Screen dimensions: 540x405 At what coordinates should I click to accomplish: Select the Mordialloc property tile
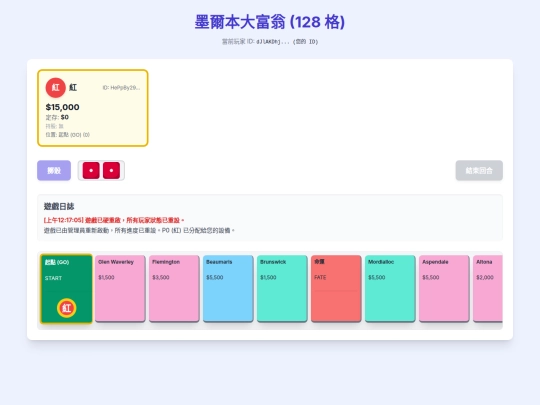click(390, 289)
